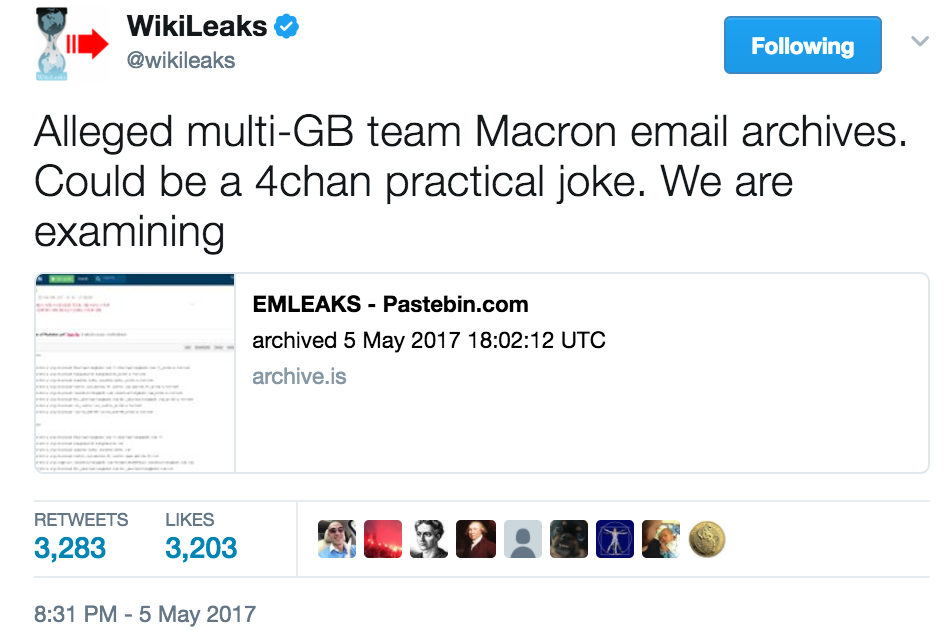Viewport: 952px width, 630px height.
Task: Click the gold coin avatar
Action: (707, 539)
